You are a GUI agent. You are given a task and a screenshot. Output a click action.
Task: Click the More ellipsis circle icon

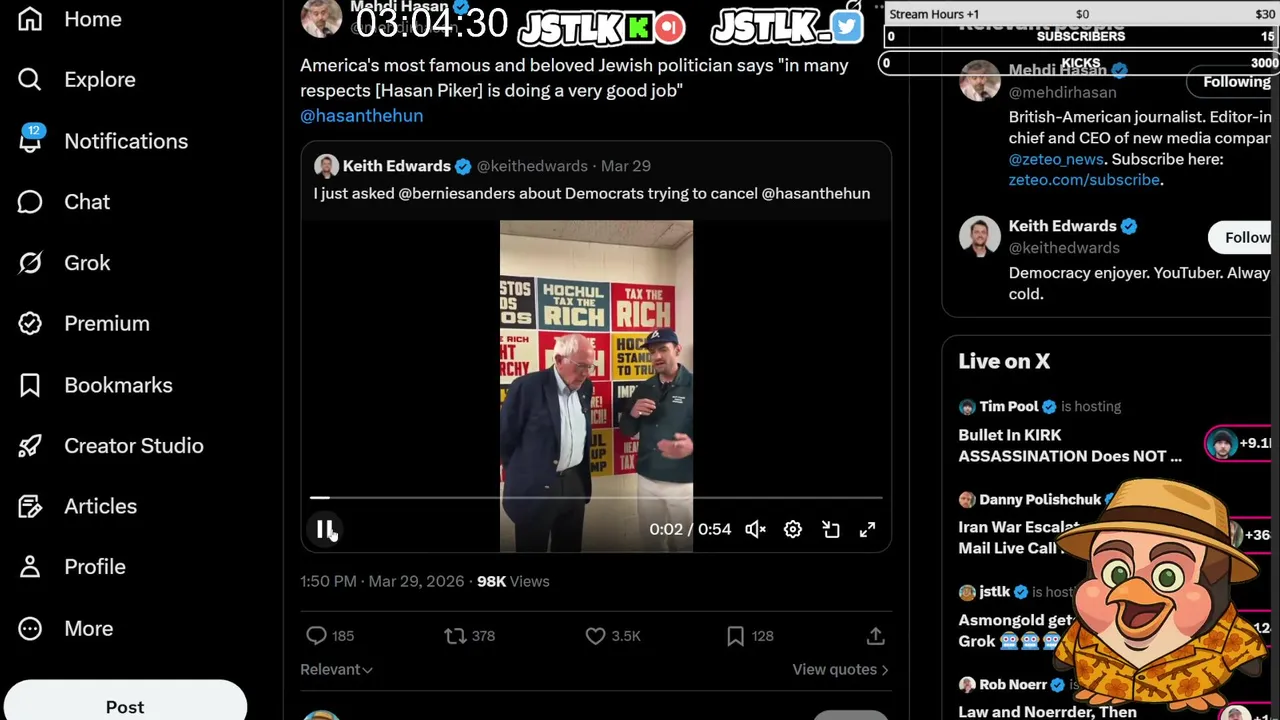click(30, 629)
